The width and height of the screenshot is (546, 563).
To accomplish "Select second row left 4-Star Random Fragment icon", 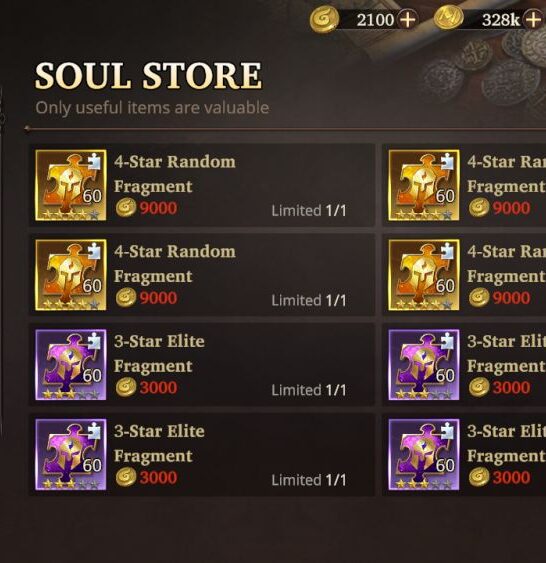I will coord(71,275).
